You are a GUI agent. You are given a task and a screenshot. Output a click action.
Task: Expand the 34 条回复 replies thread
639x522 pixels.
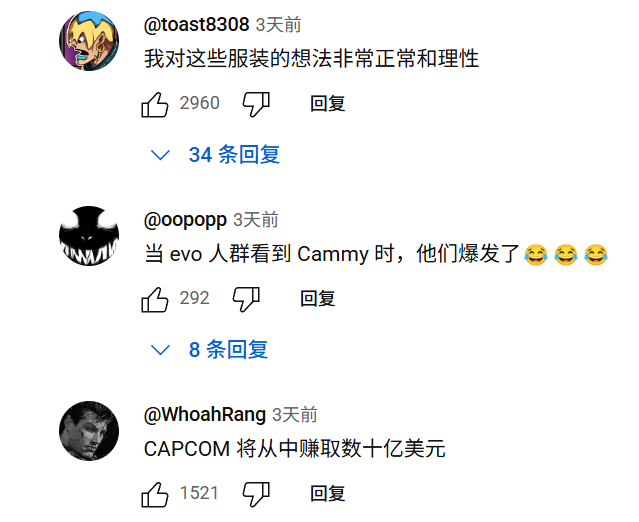215,155
